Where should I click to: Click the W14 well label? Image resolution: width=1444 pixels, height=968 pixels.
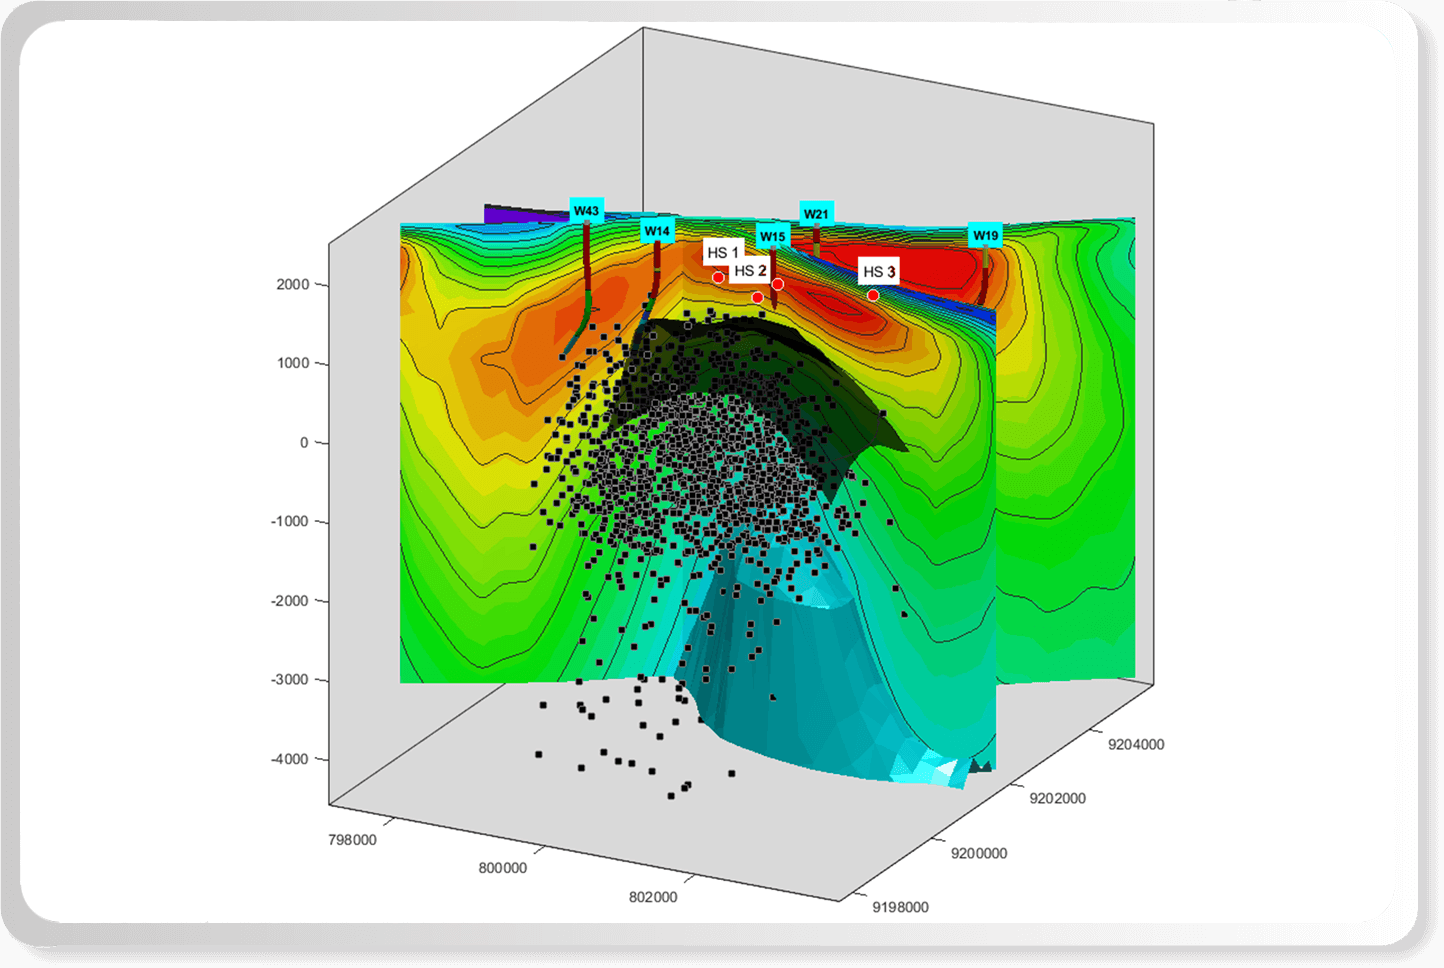pyautogui.click(x=657, y=231)
